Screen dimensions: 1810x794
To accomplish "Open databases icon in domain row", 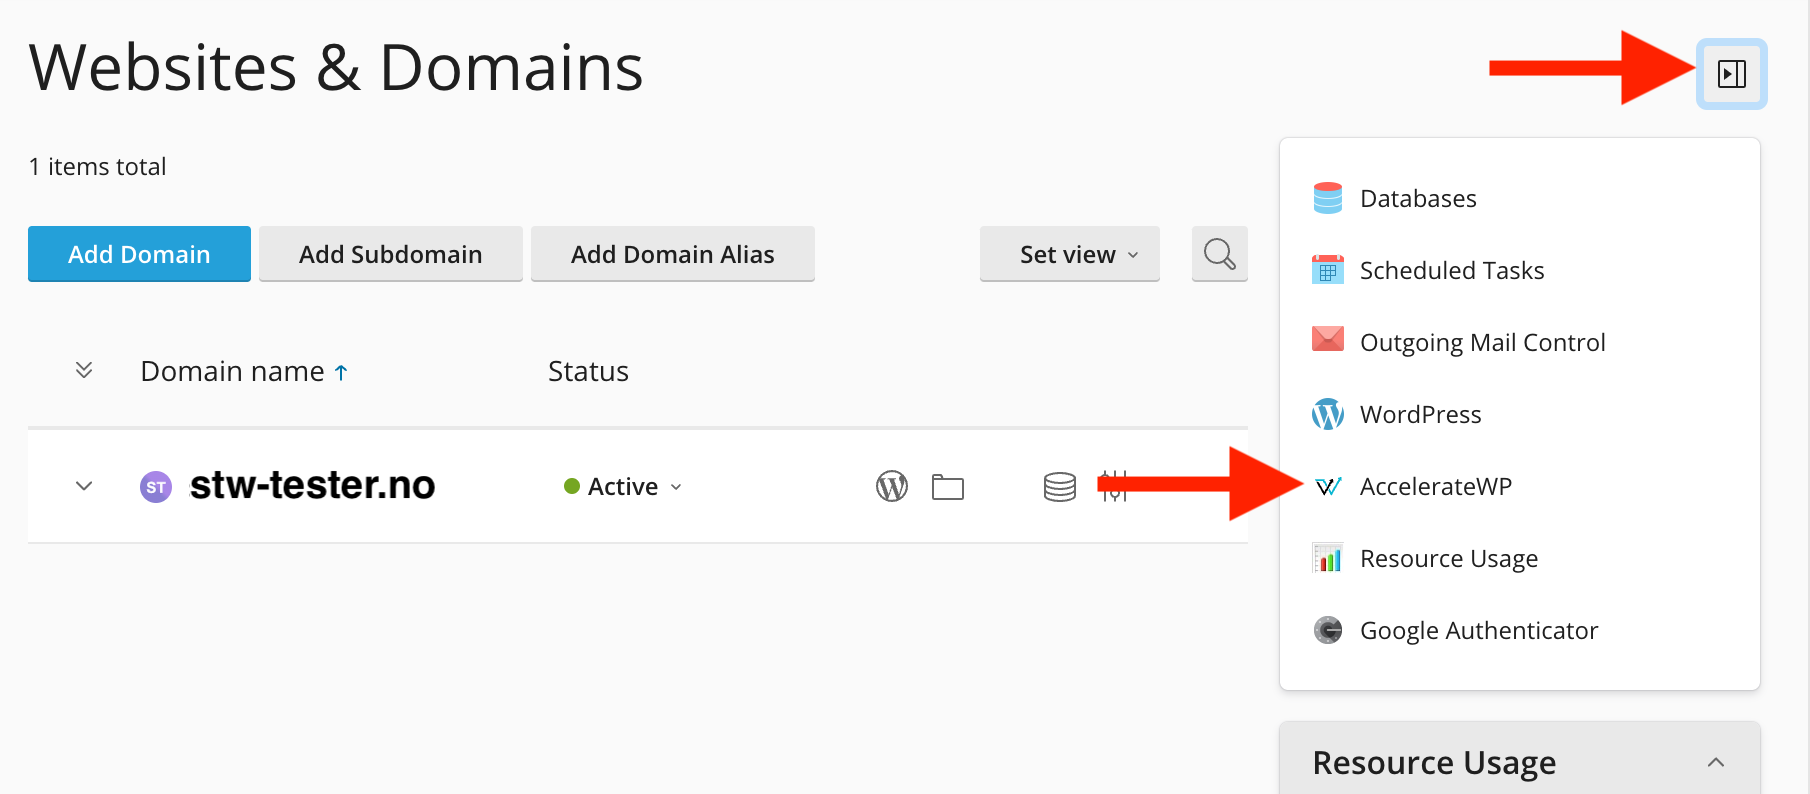I will [x=1059, y=487].
